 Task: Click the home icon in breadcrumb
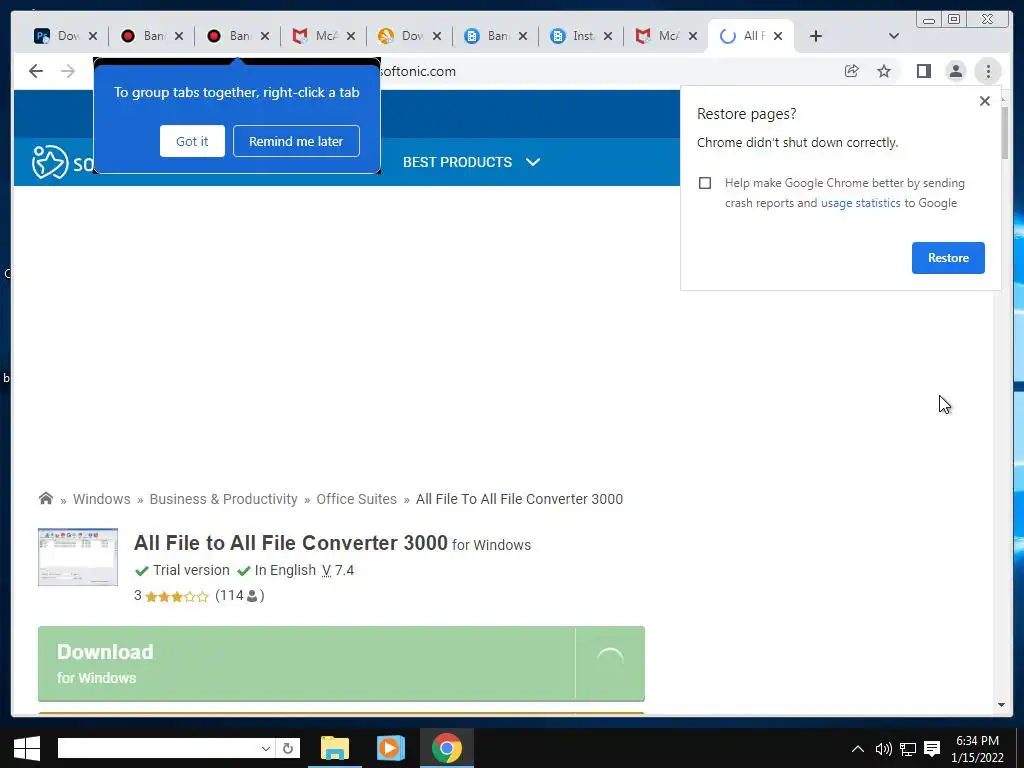[x=46, y=498]
